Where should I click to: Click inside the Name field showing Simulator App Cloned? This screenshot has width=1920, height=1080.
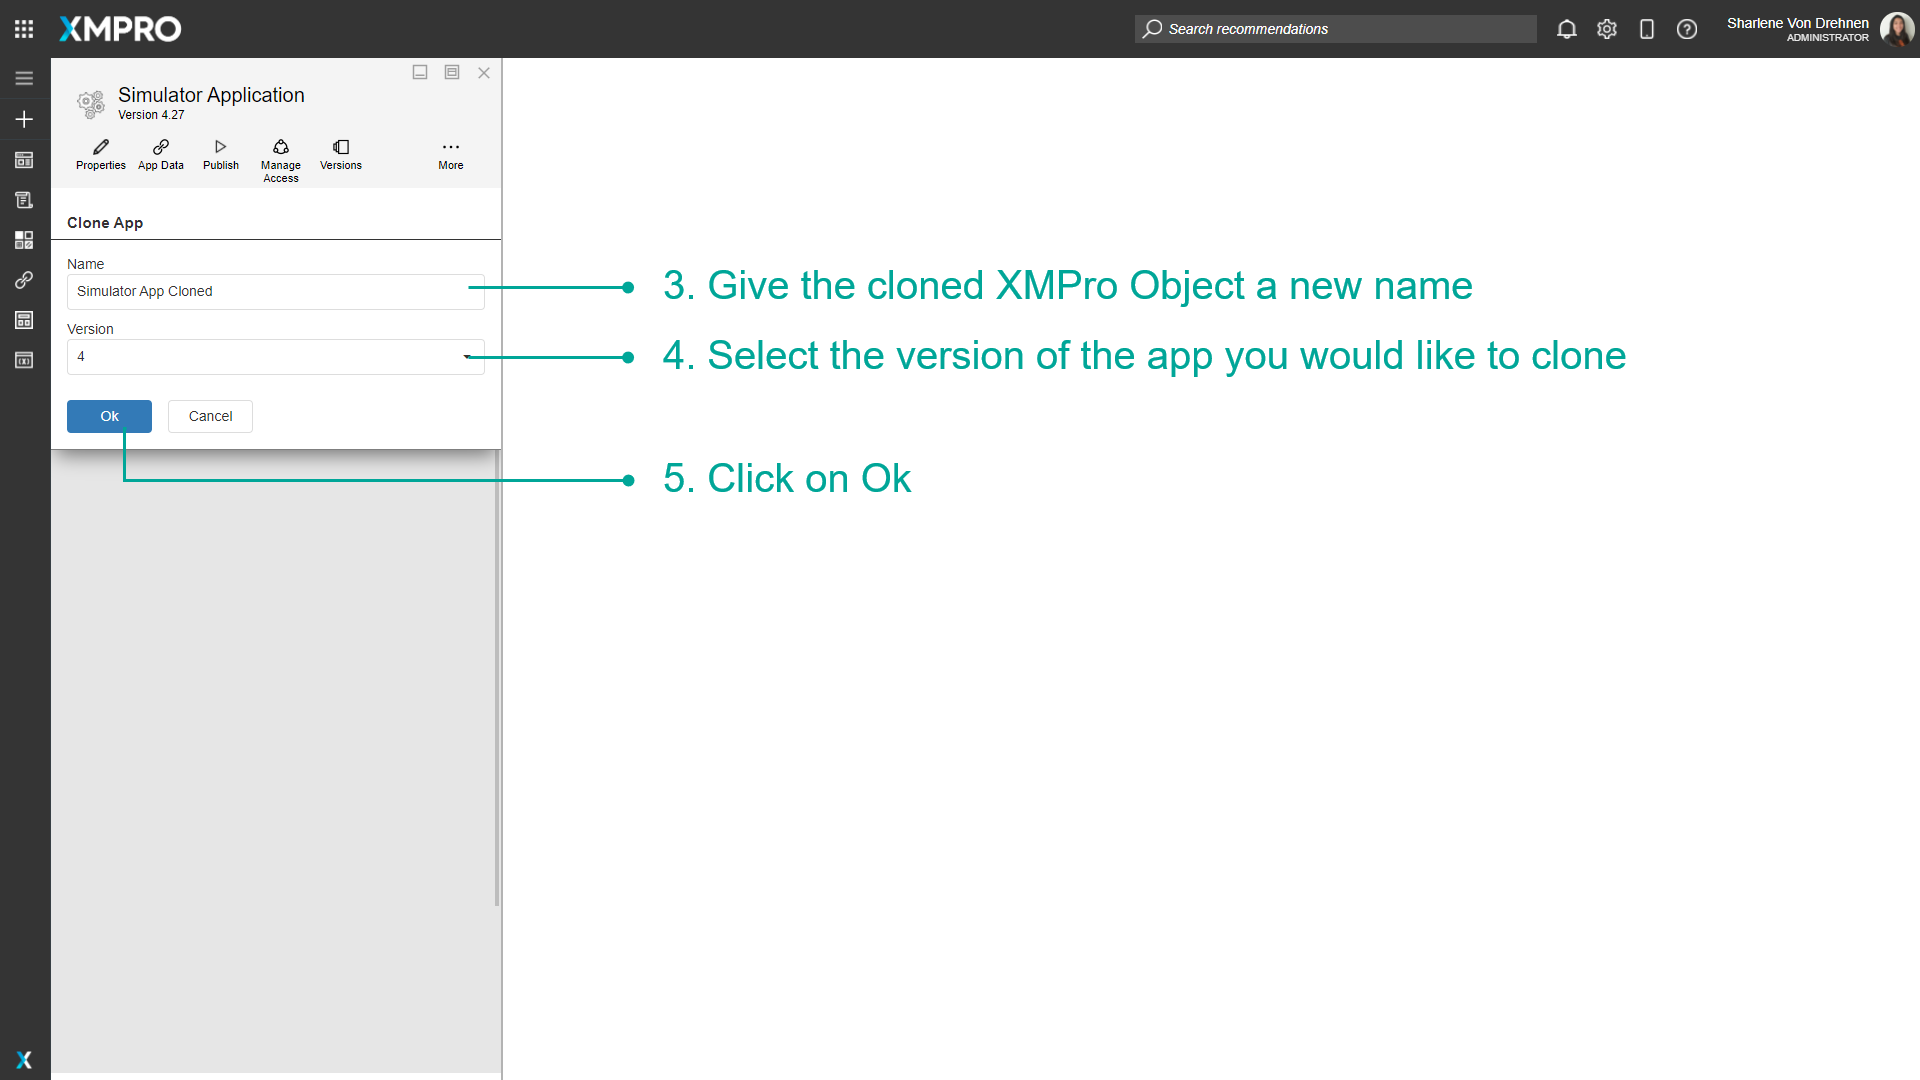coord(275,291)
